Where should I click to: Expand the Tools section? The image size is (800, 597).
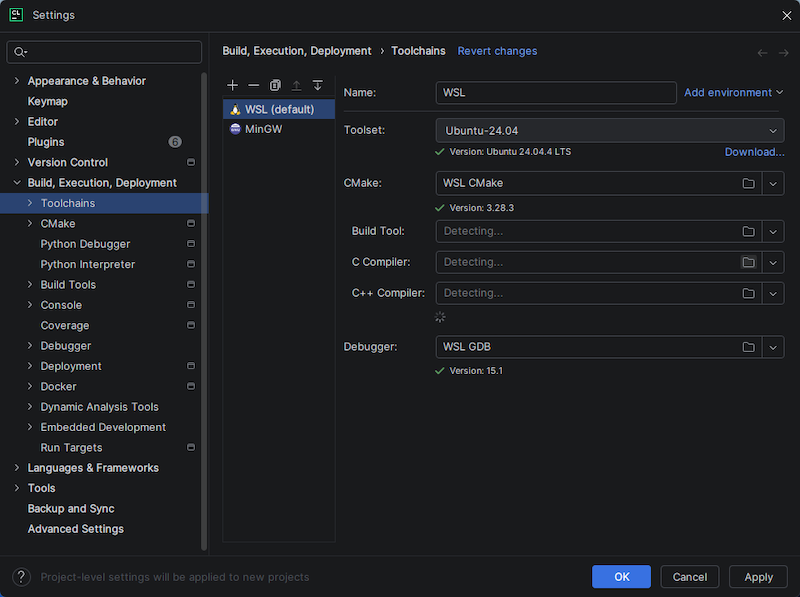pos(17,488)
